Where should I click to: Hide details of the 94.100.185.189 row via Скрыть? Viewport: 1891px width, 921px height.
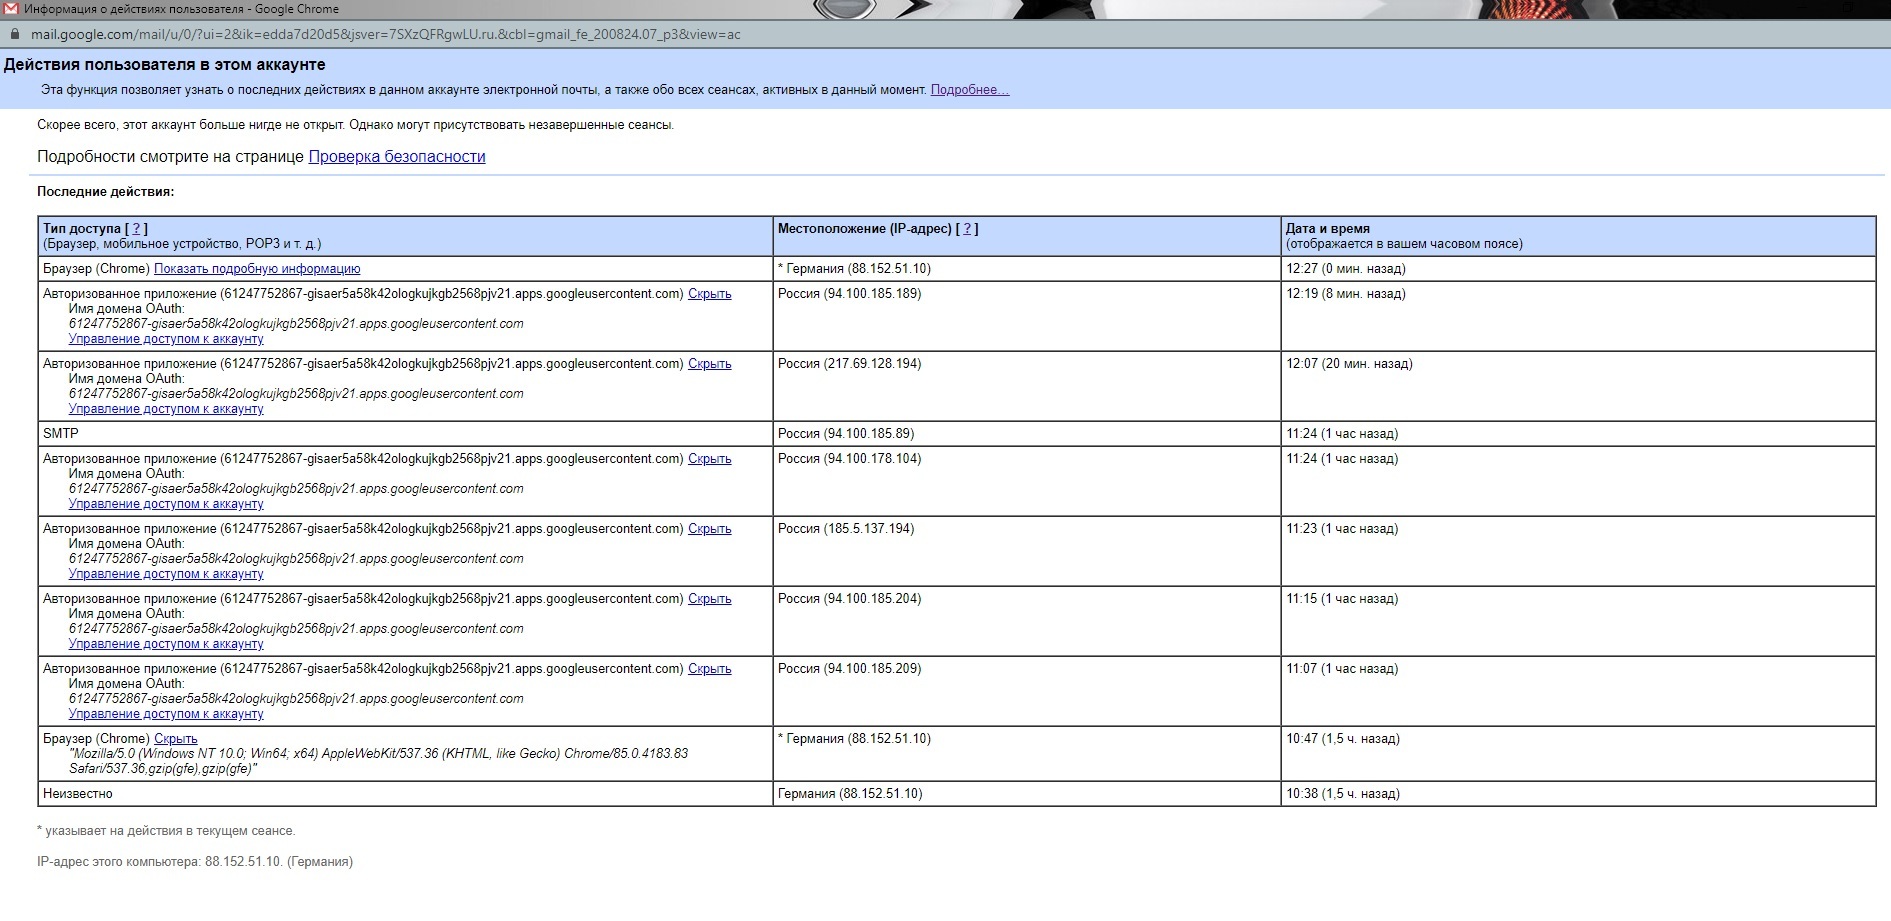pyautogui.click(x=709, y=294)
